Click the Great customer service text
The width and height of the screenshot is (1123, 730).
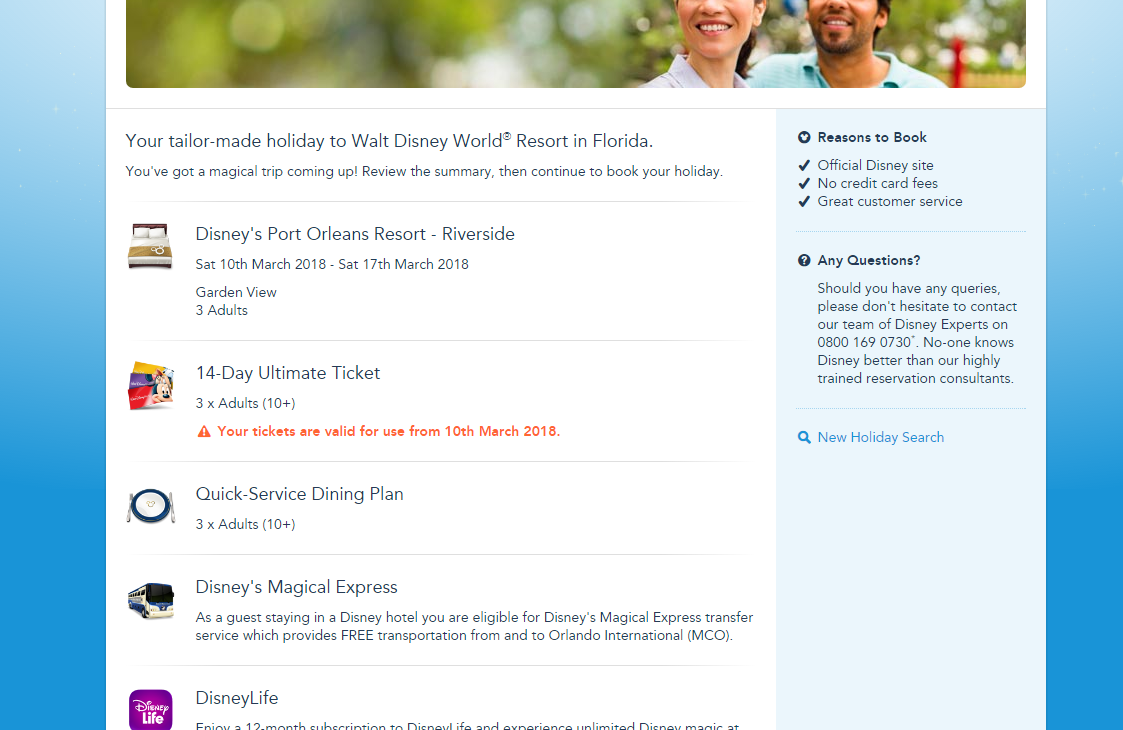click(x=890, y=202)
